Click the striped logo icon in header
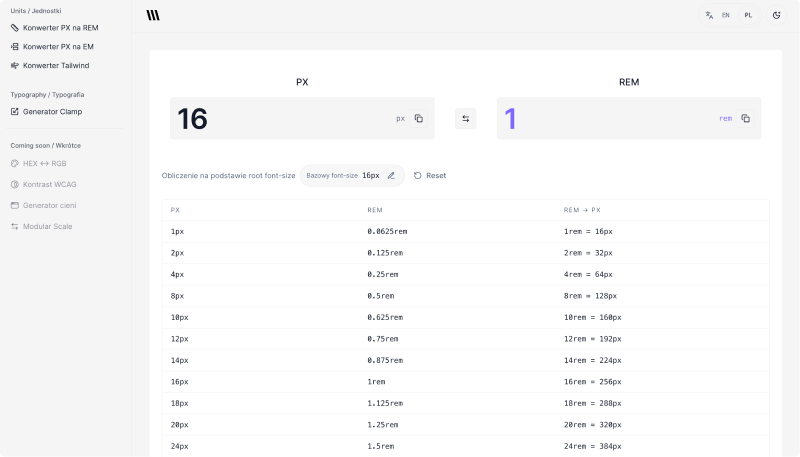The width and height of the screenshot is (800, 457). (x=153, y=15)
